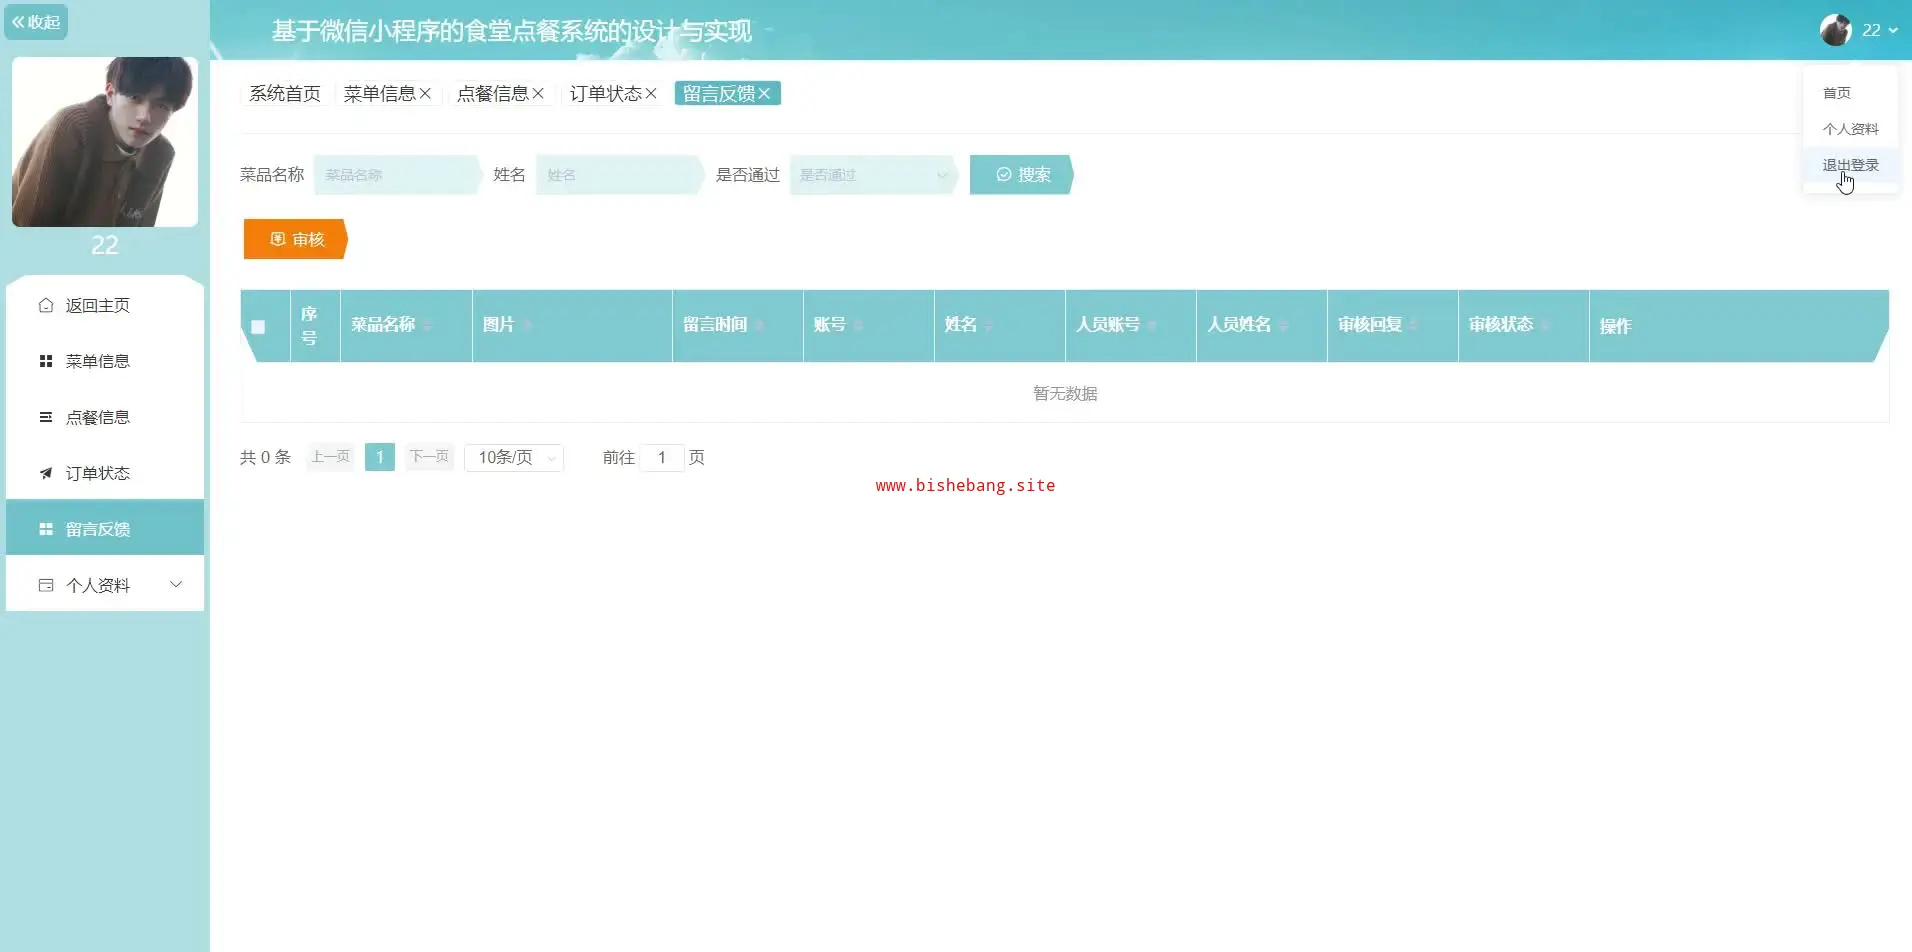The height and width of the screenshot is (952, 1912).
Task: Expand the 个人资料 sidebar submenu
Action: 176,585
